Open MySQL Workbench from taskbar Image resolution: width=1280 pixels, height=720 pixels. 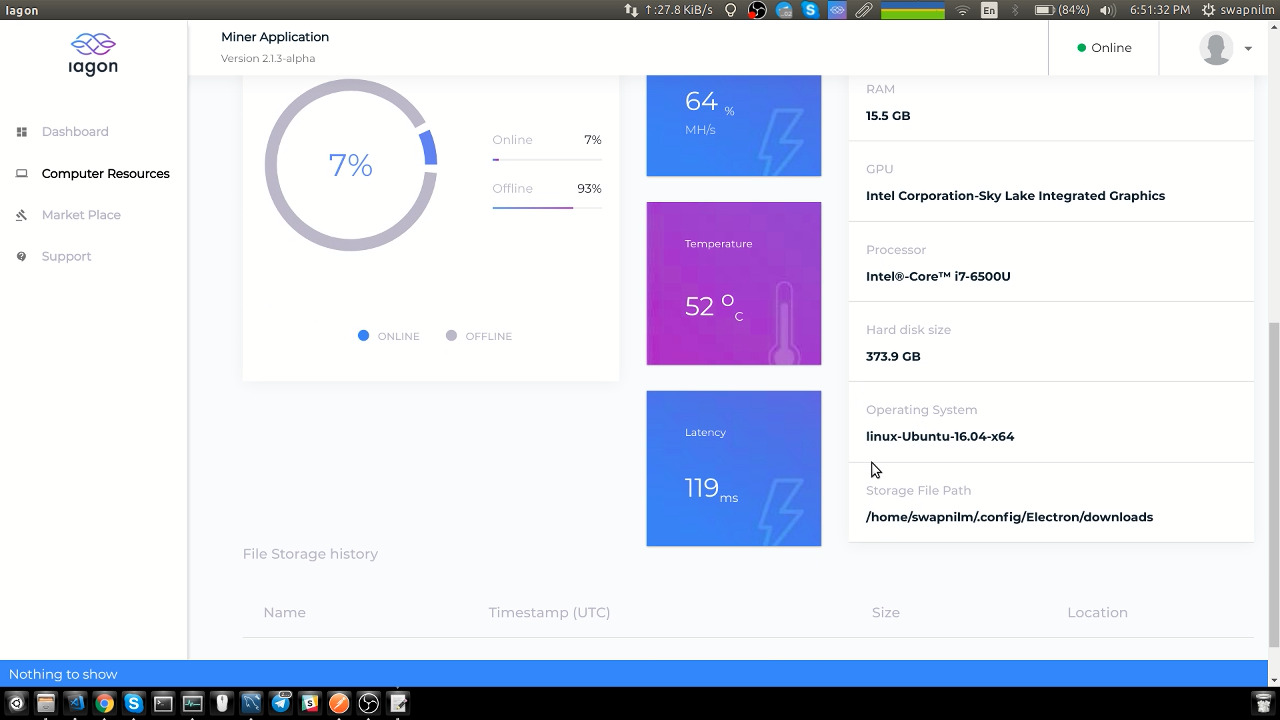tap(251, 703)
